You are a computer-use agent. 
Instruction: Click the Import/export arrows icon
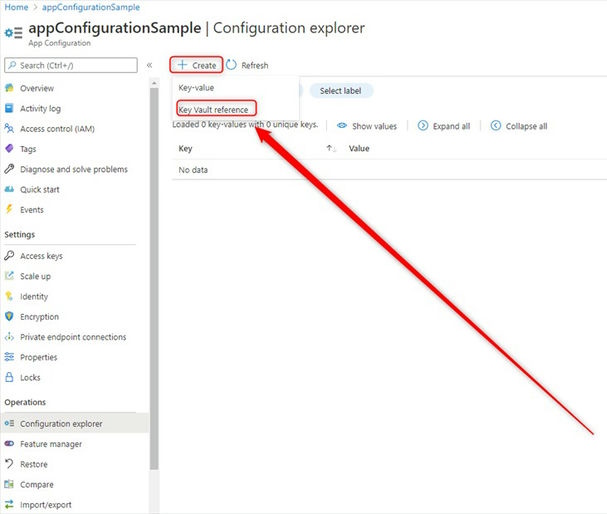click(9, 504)
